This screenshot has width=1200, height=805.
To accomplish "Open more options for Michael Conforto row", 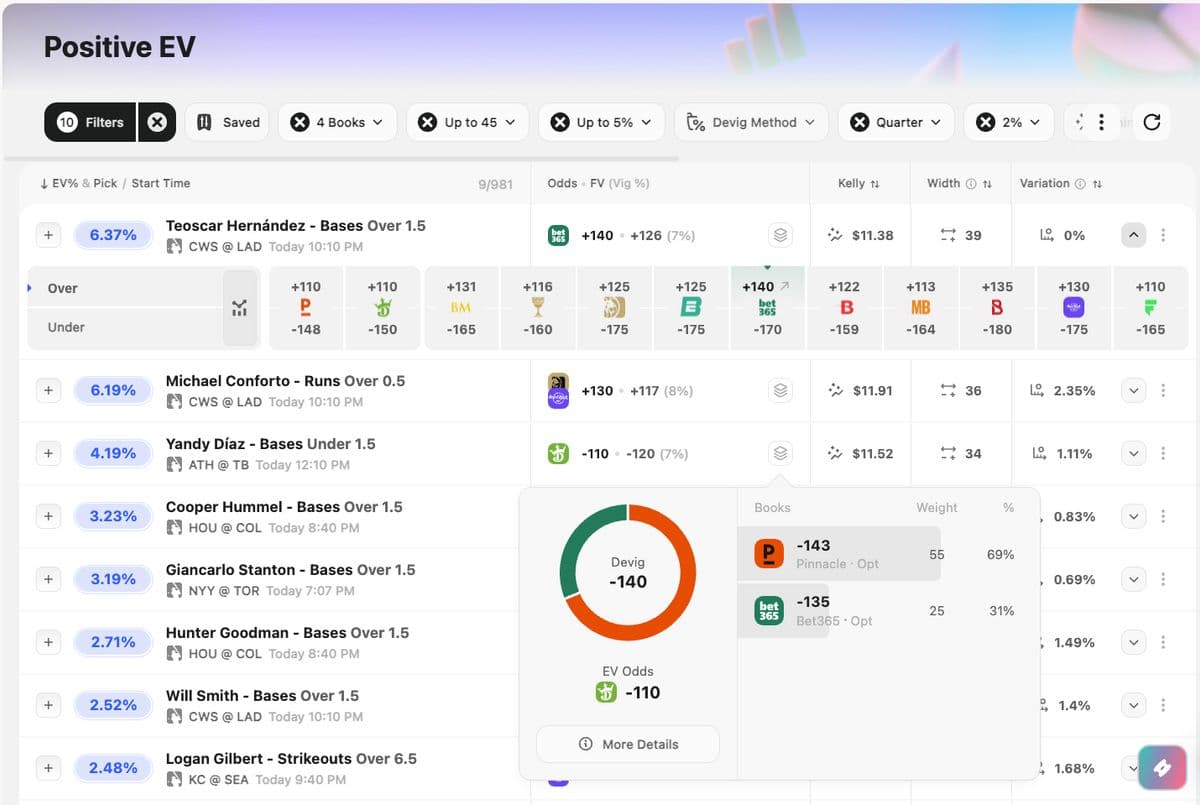I will coord(1163,390).
